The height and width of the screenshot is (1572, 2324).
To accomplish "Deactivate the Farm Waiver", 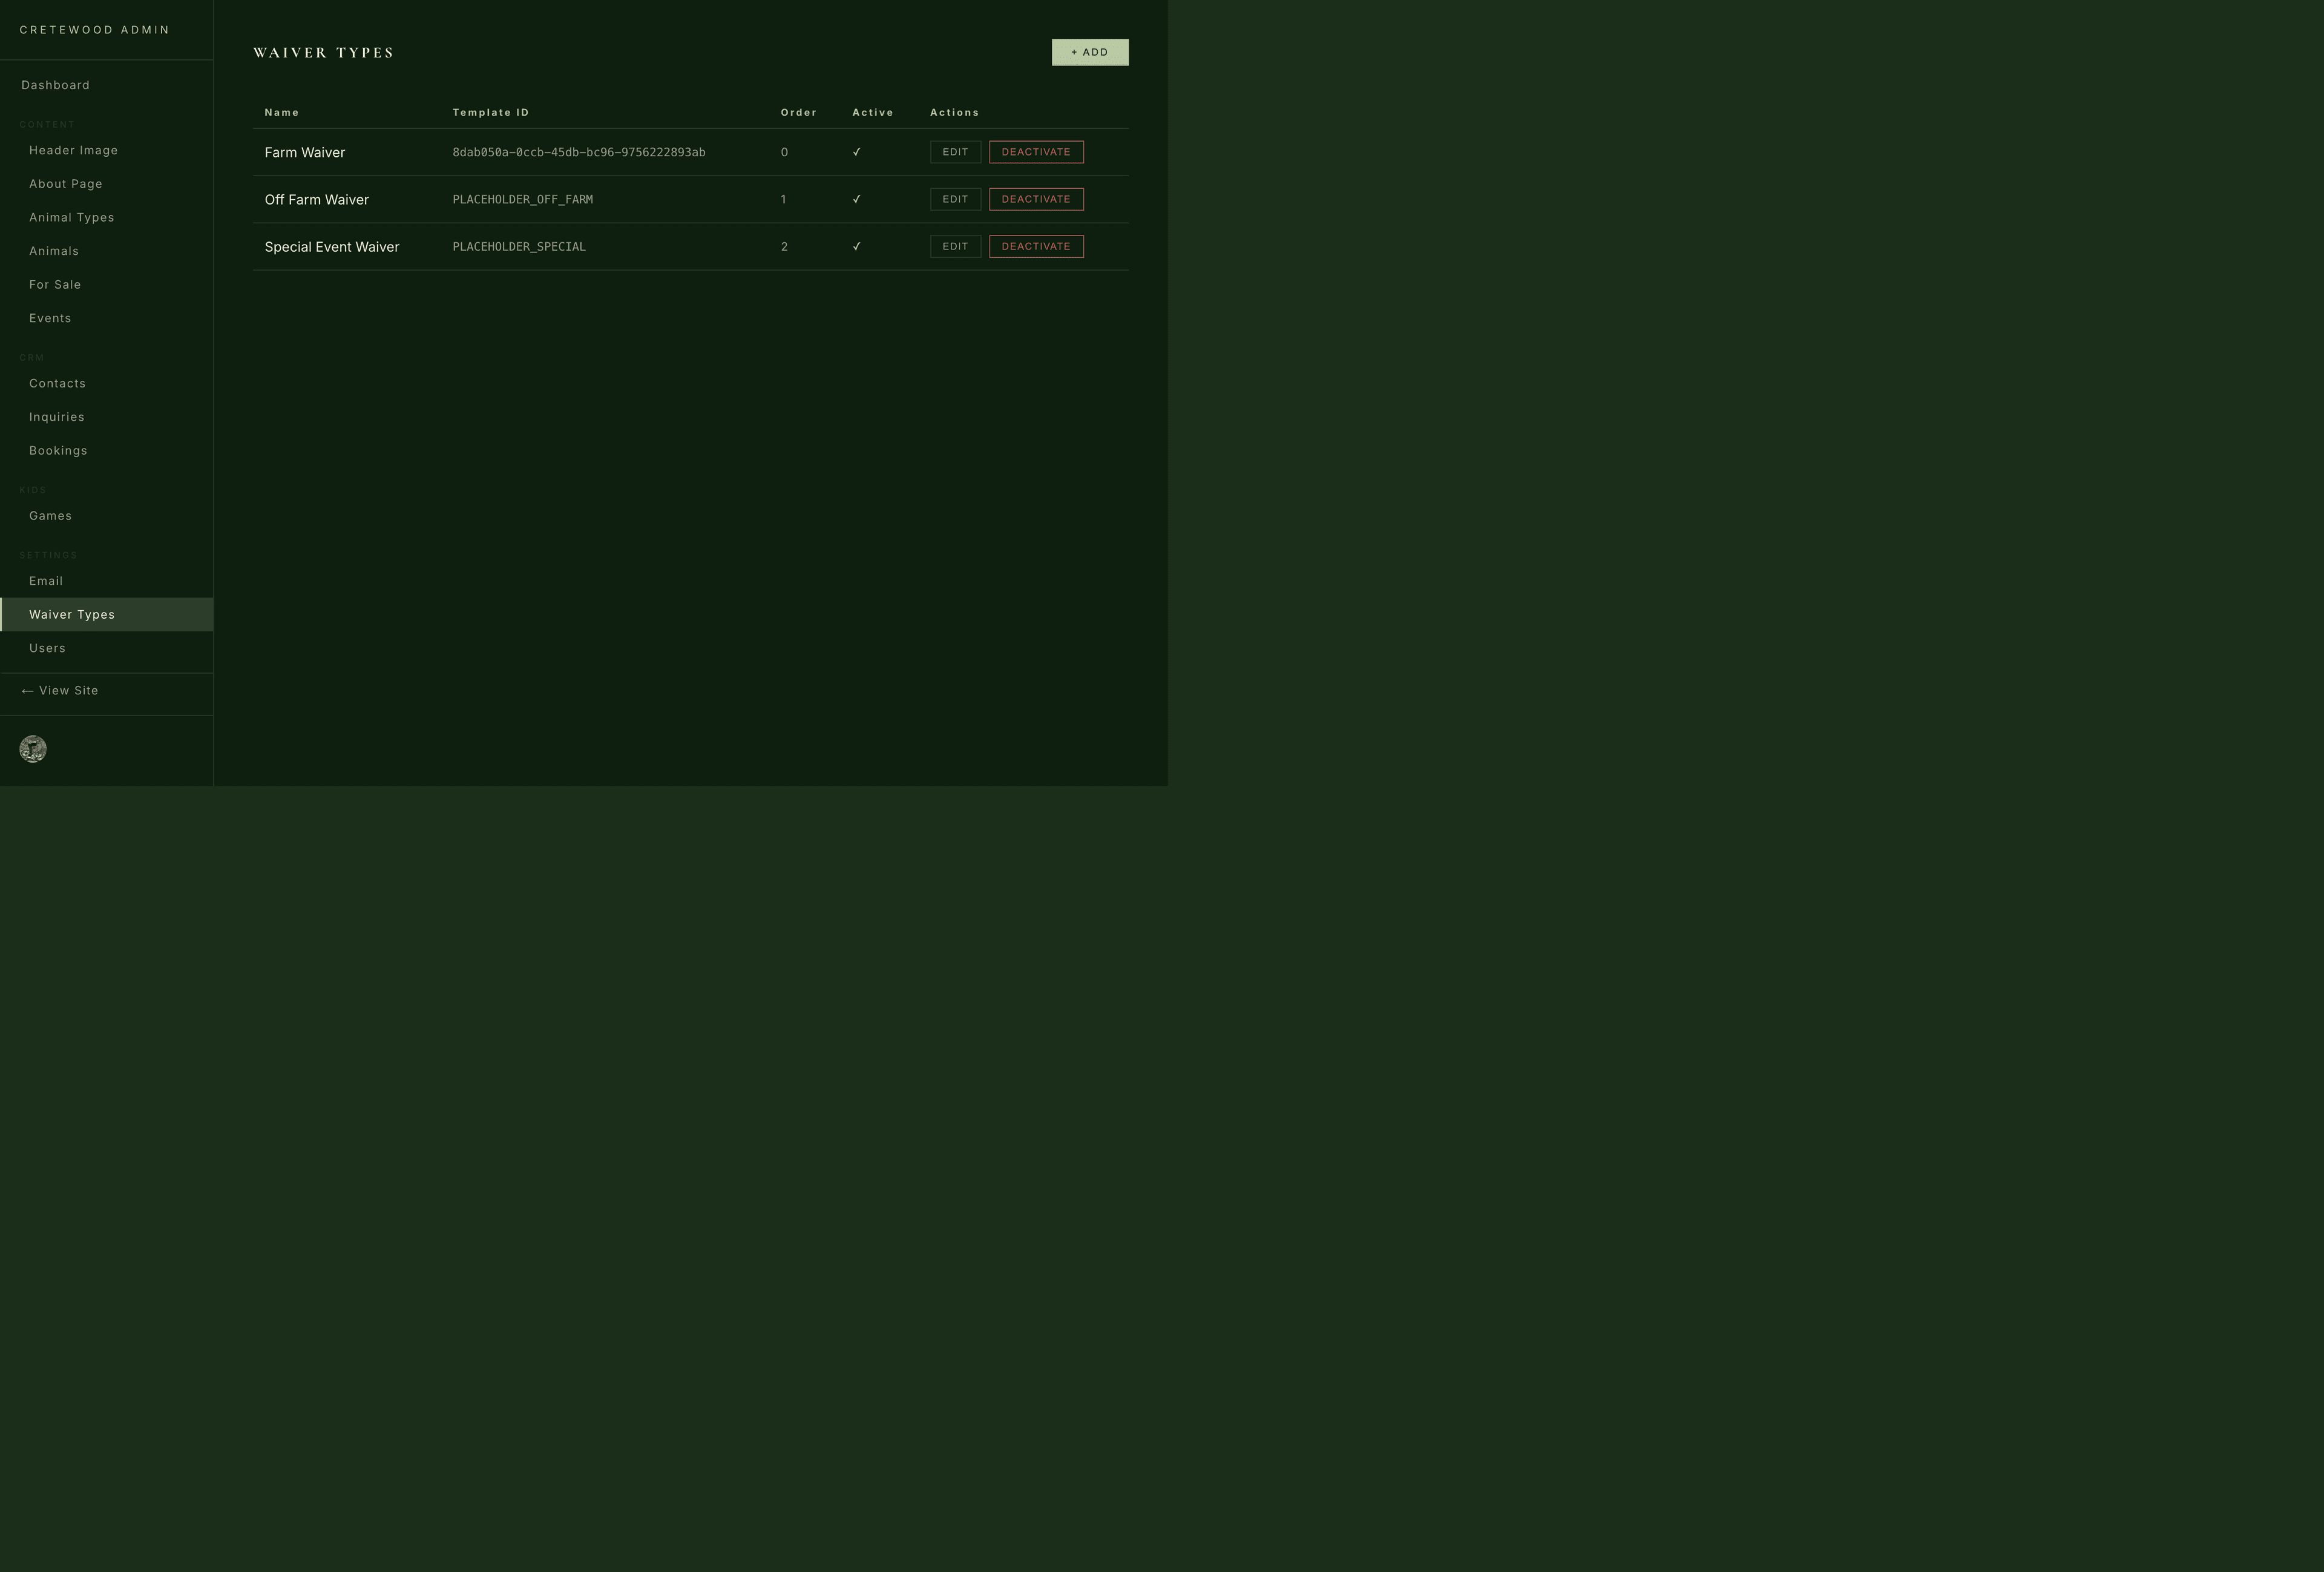I will (1035, 152).
